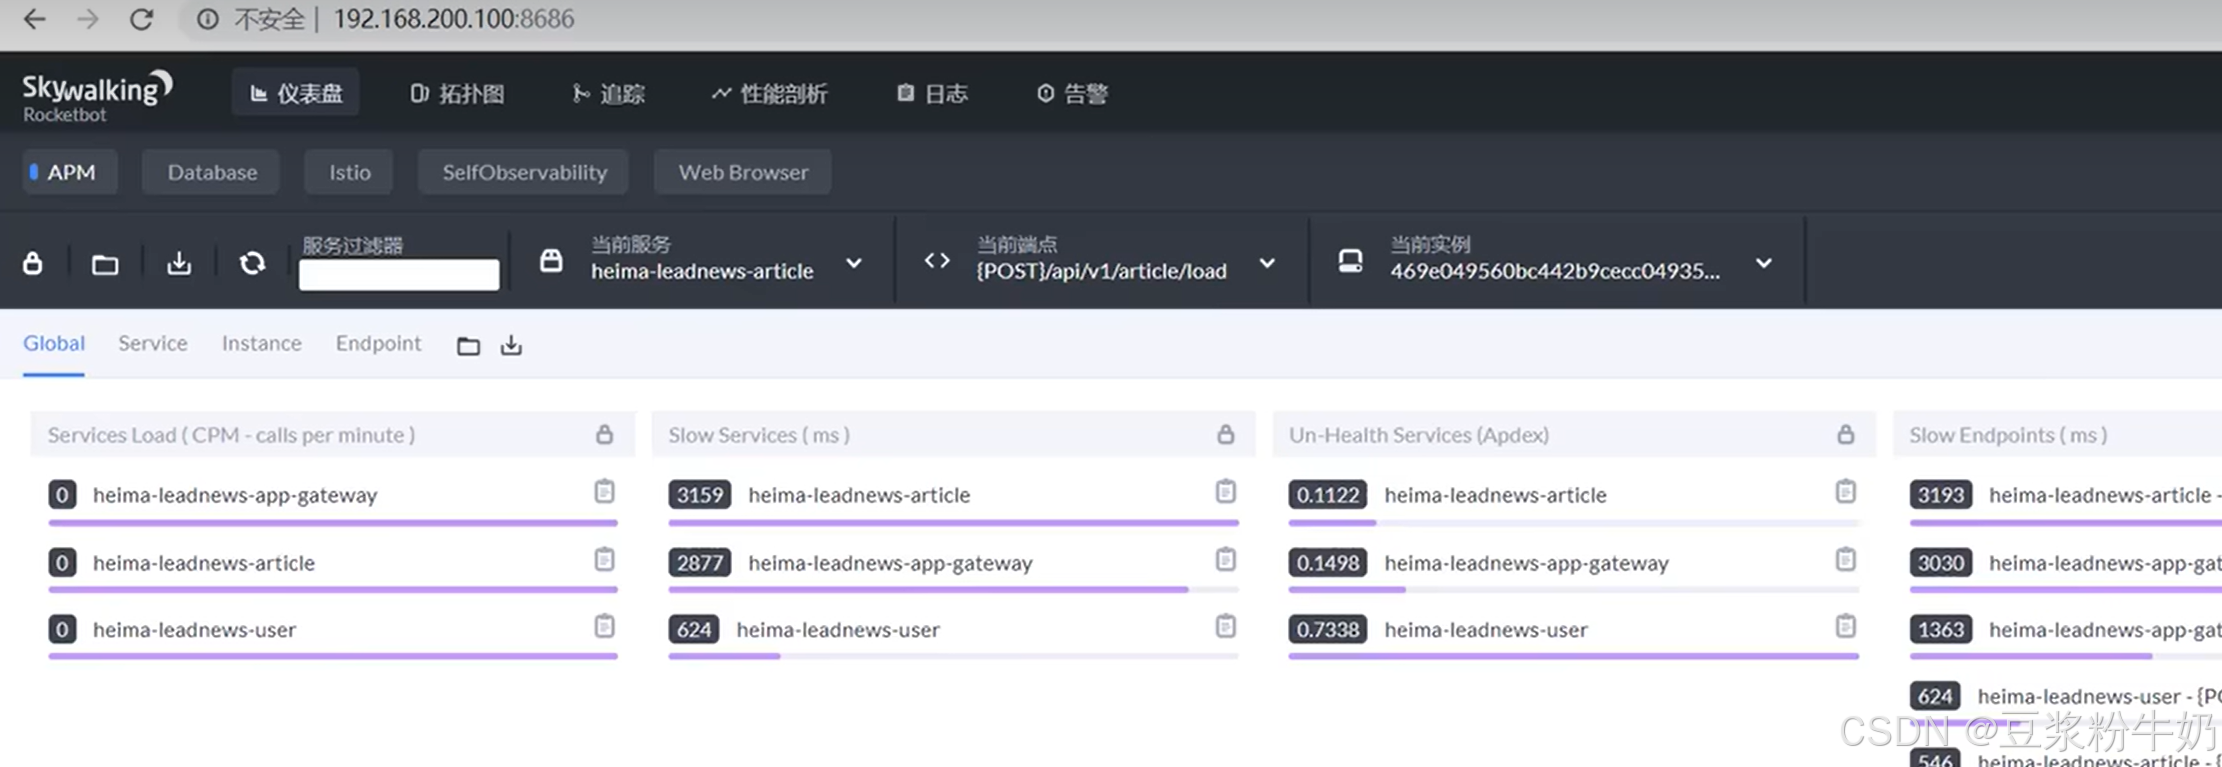The height and width of the screenshot is (767, 2222).
Task: Copy heima-leadnews-app-gateway in Services Load panel
Action: point(605,491)
